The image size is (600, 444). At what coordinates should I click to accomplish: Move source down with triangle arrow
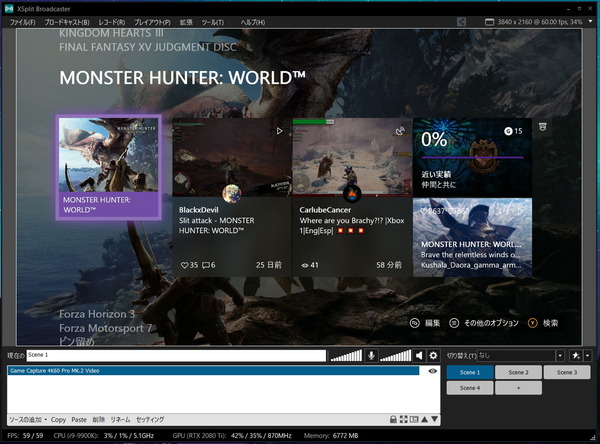coord(435,419)
